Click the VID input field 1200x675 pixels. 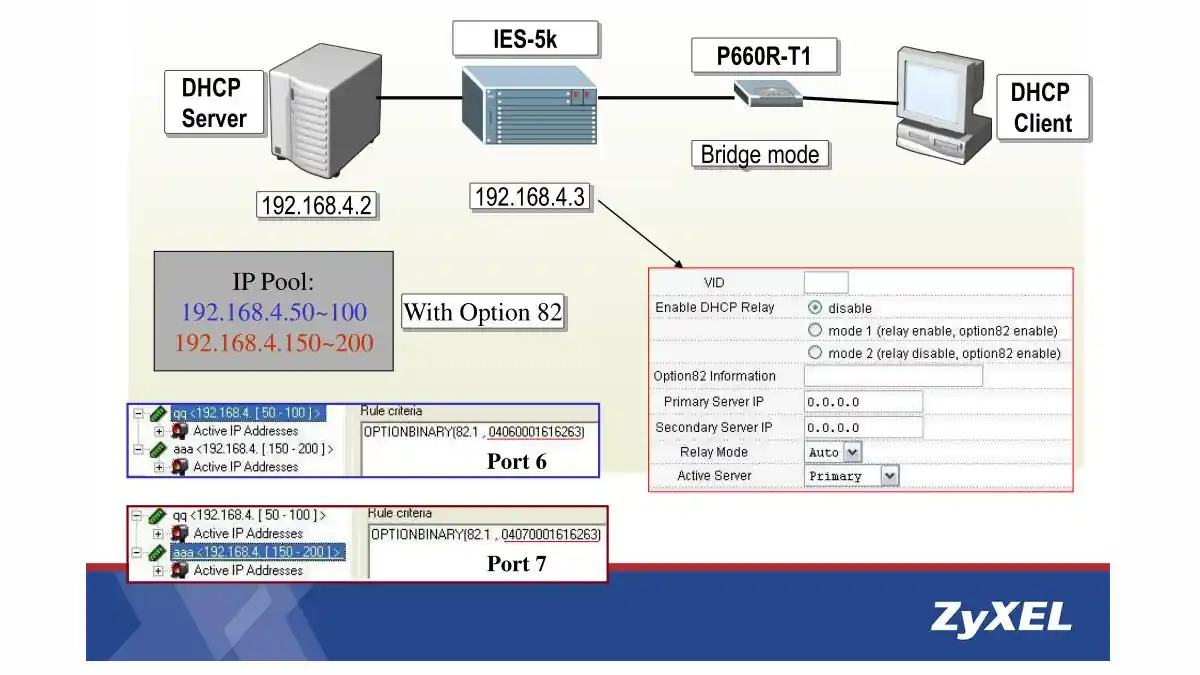826,283
